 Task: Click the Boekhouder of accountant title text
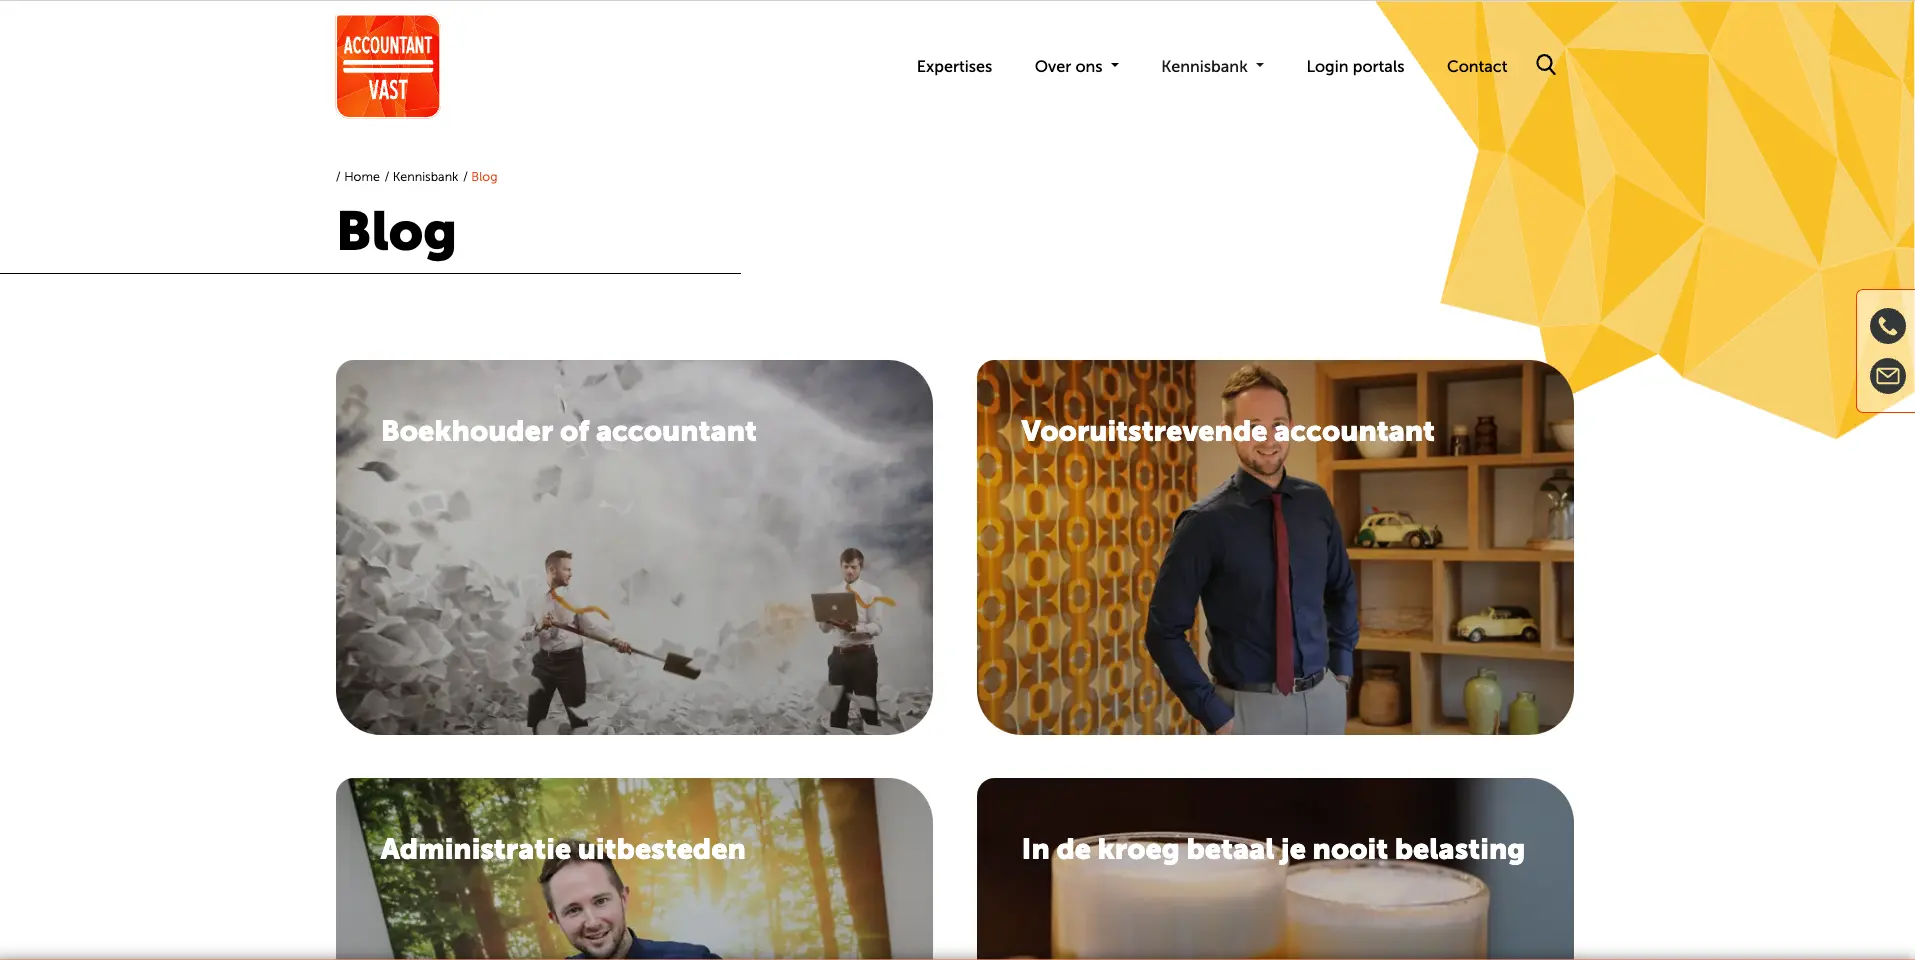coord(569,431)
